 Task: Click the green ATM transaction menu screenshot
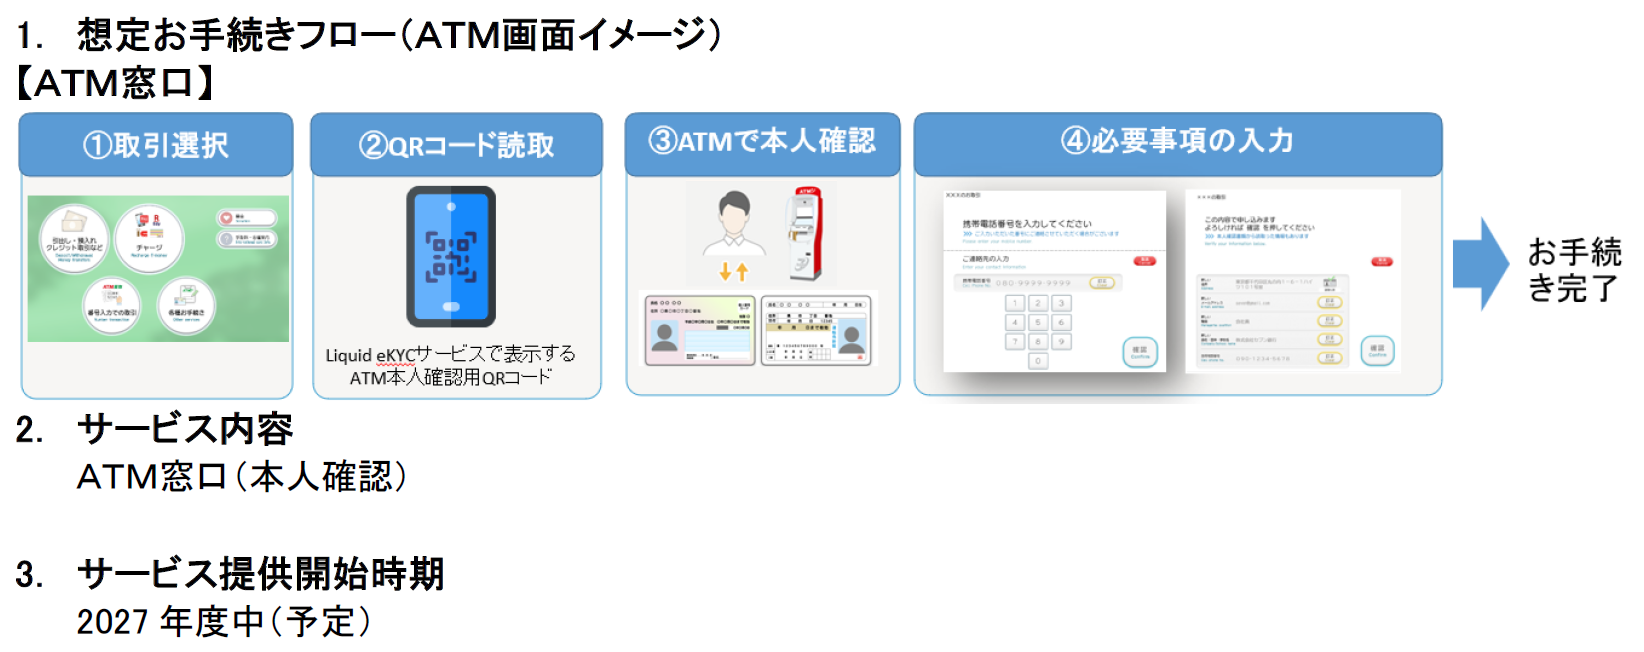158,269
